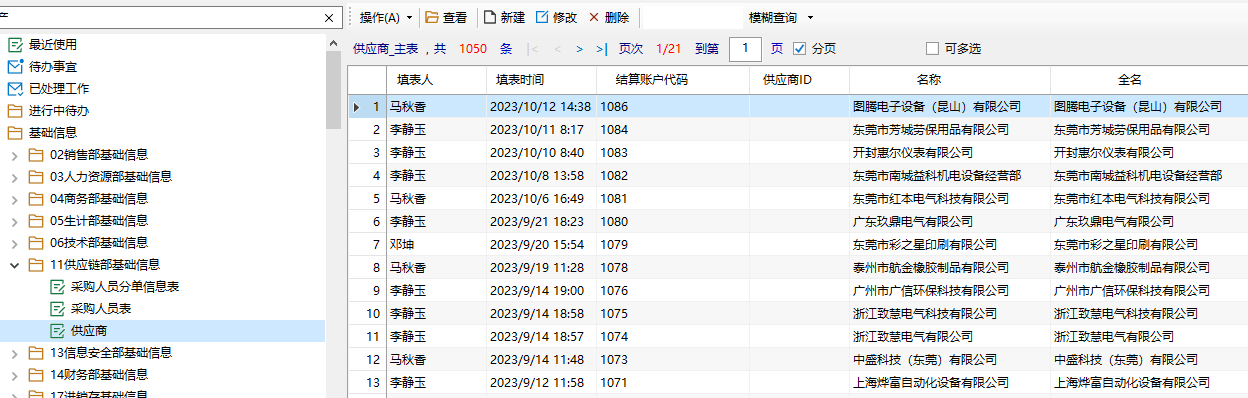Click 查看 view toolbar button
Image resolution: width=1248 pixels, height=398 pixels.
(446, 18)
